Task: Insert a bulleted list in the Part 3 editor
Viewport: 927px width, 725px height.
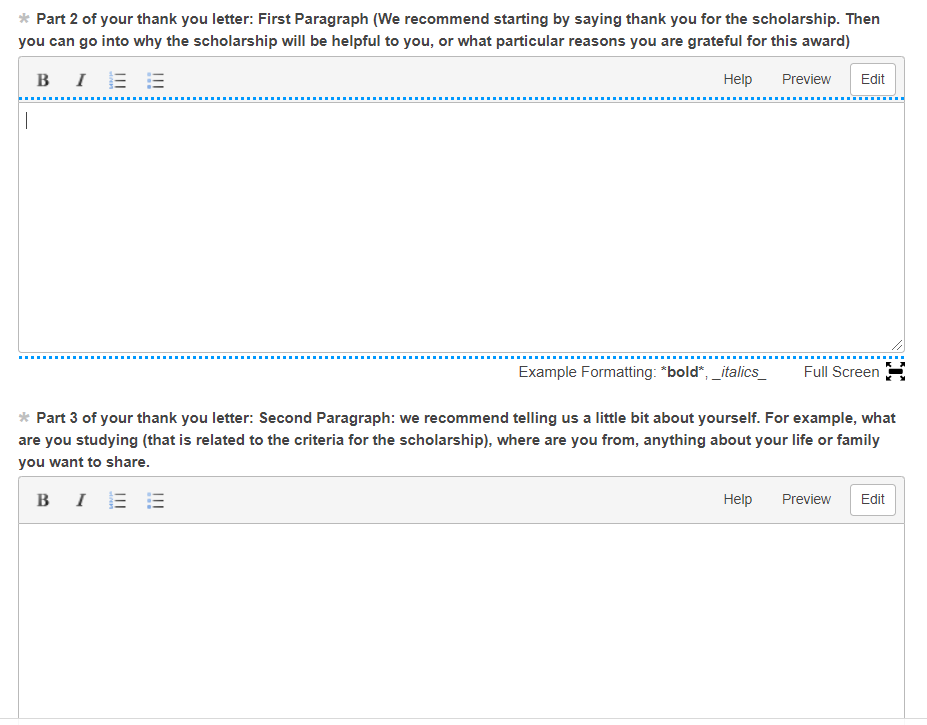Action: 155,500
